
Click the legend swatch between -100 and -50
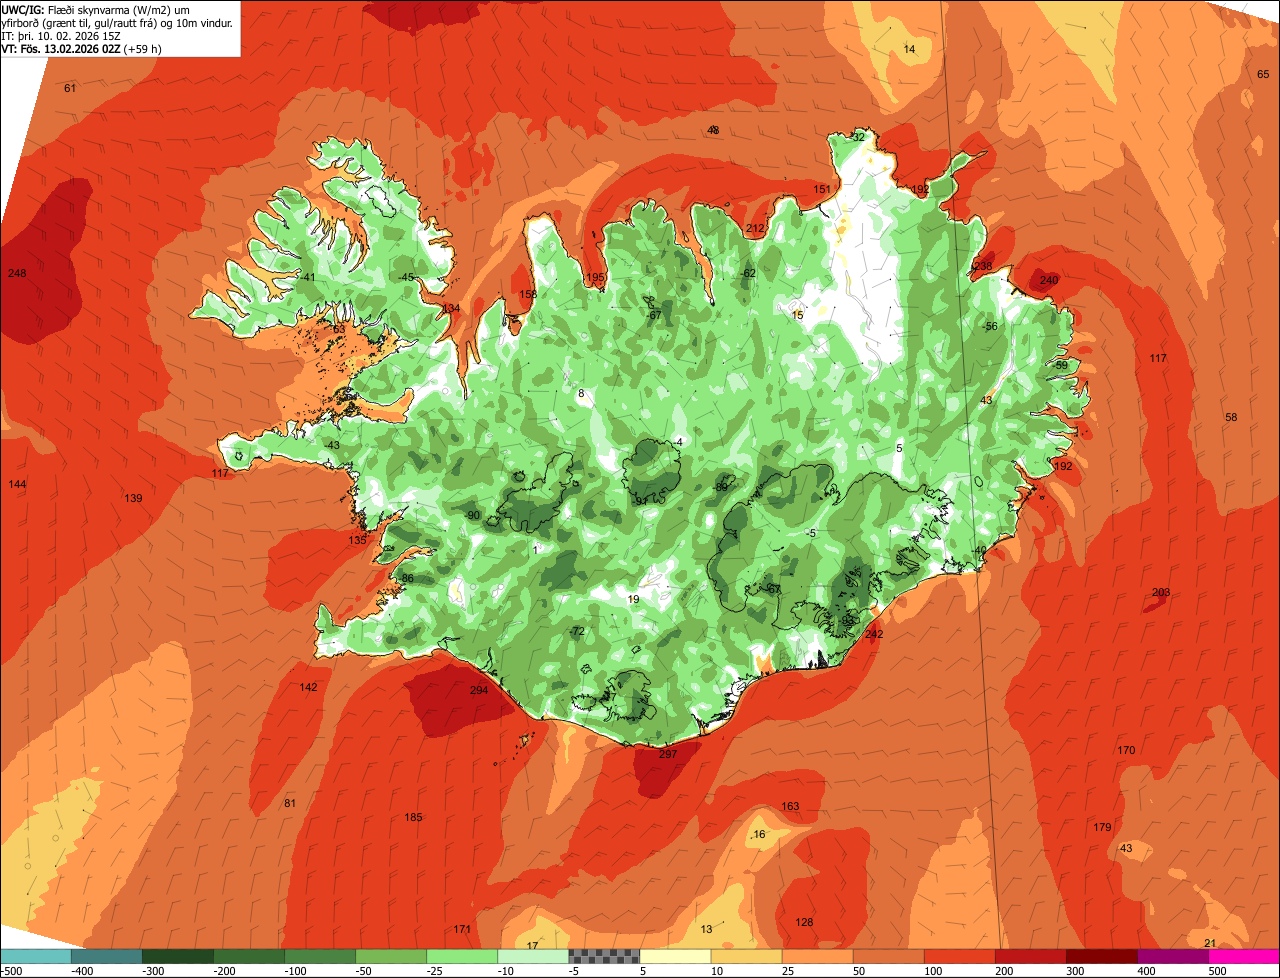click(320, 956)
